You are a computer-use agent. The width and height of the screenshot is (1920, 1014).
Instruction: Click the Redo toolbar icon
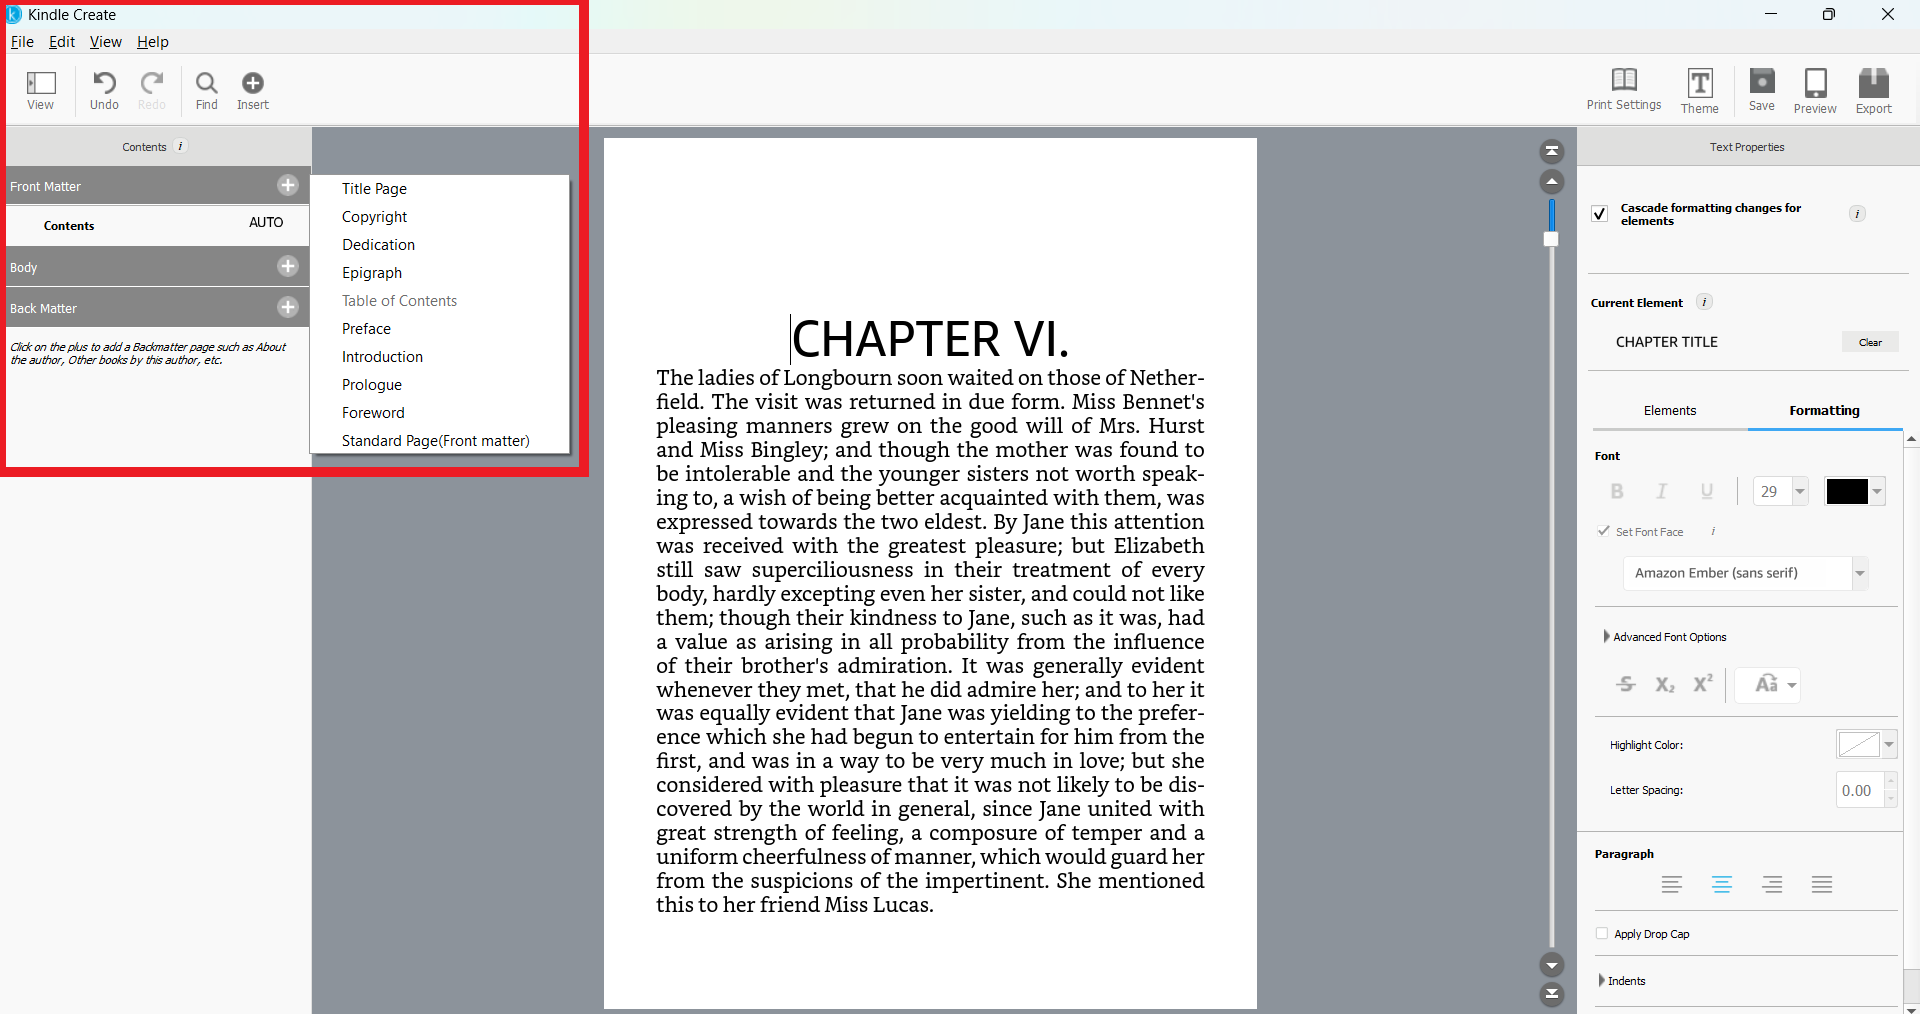tap(152, 90)
